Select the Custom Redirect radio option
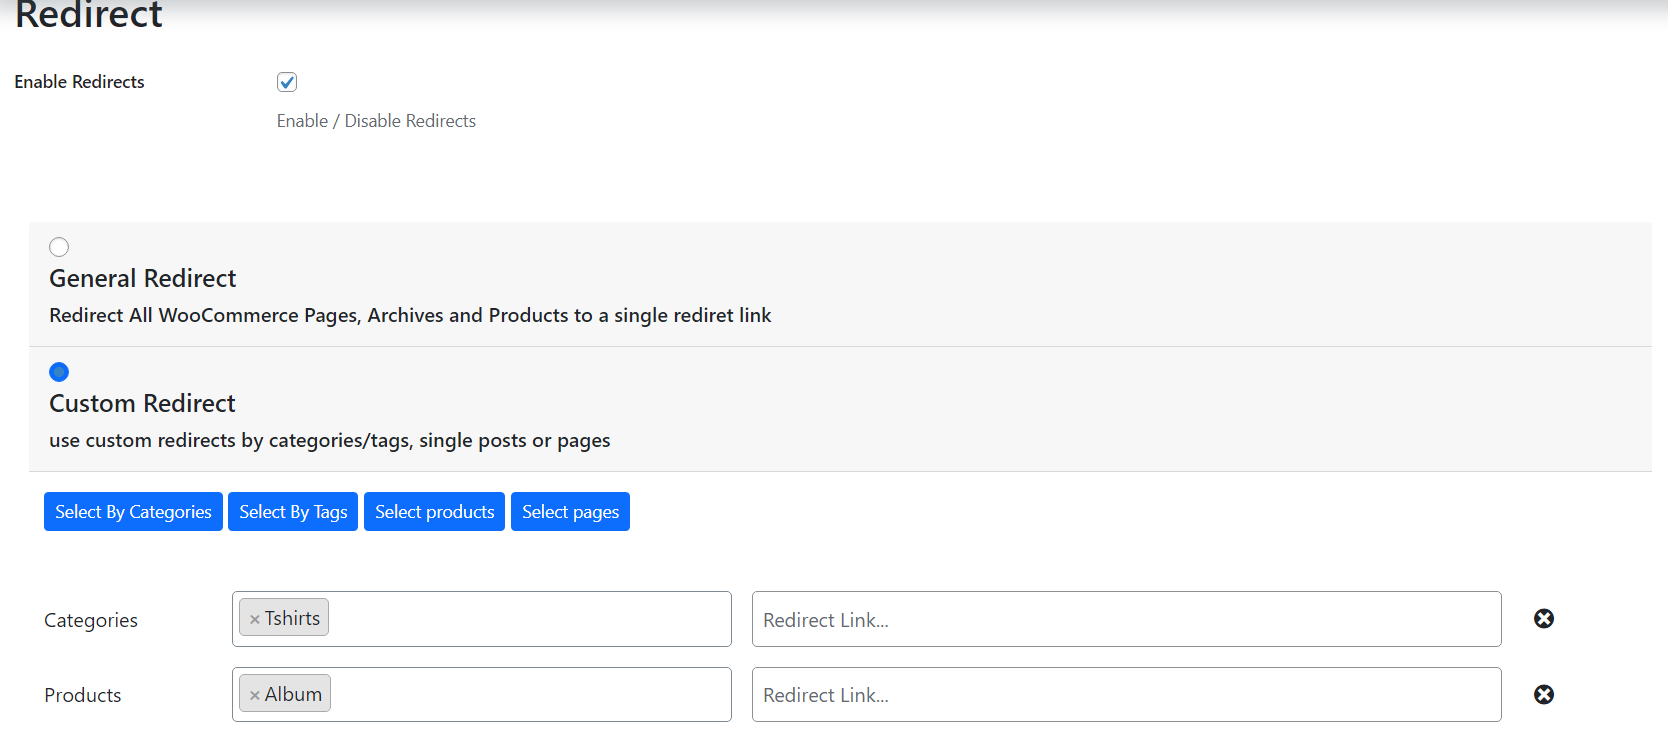Image resolution: width=1668 pixels, height=753 pixels. (59, 372)
